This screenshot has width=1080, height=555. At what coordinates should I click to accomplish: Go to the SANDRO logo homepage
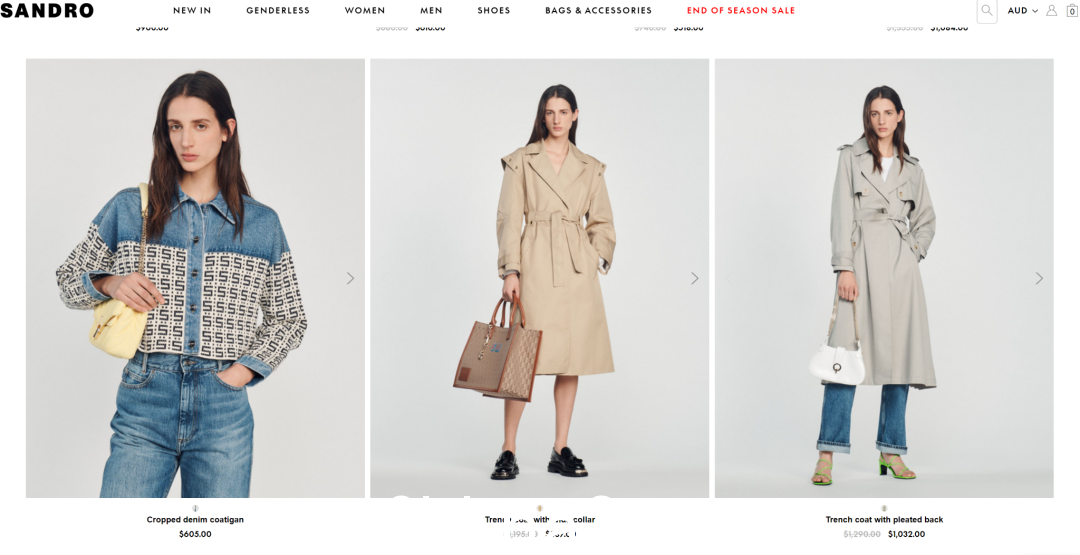pos(47,10)
